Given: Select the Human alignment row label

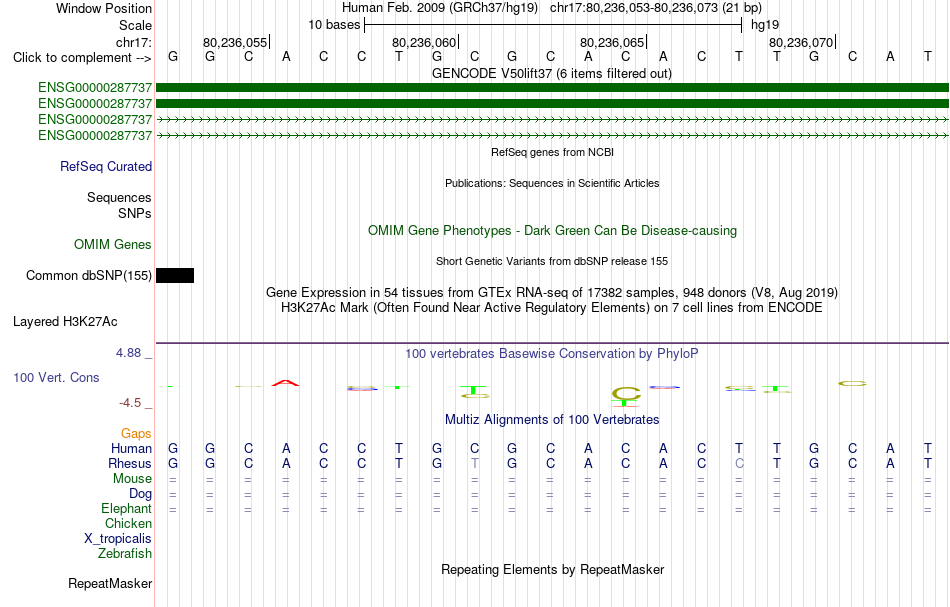Looking at the screenshot, I should [x=131, y=449].
